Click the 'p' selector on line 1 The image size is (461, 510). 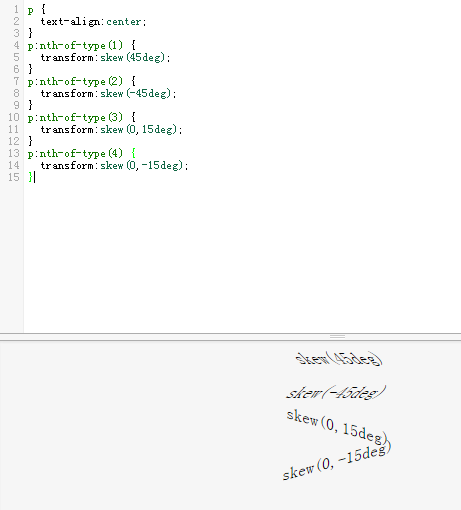click(x=31, y=10)
